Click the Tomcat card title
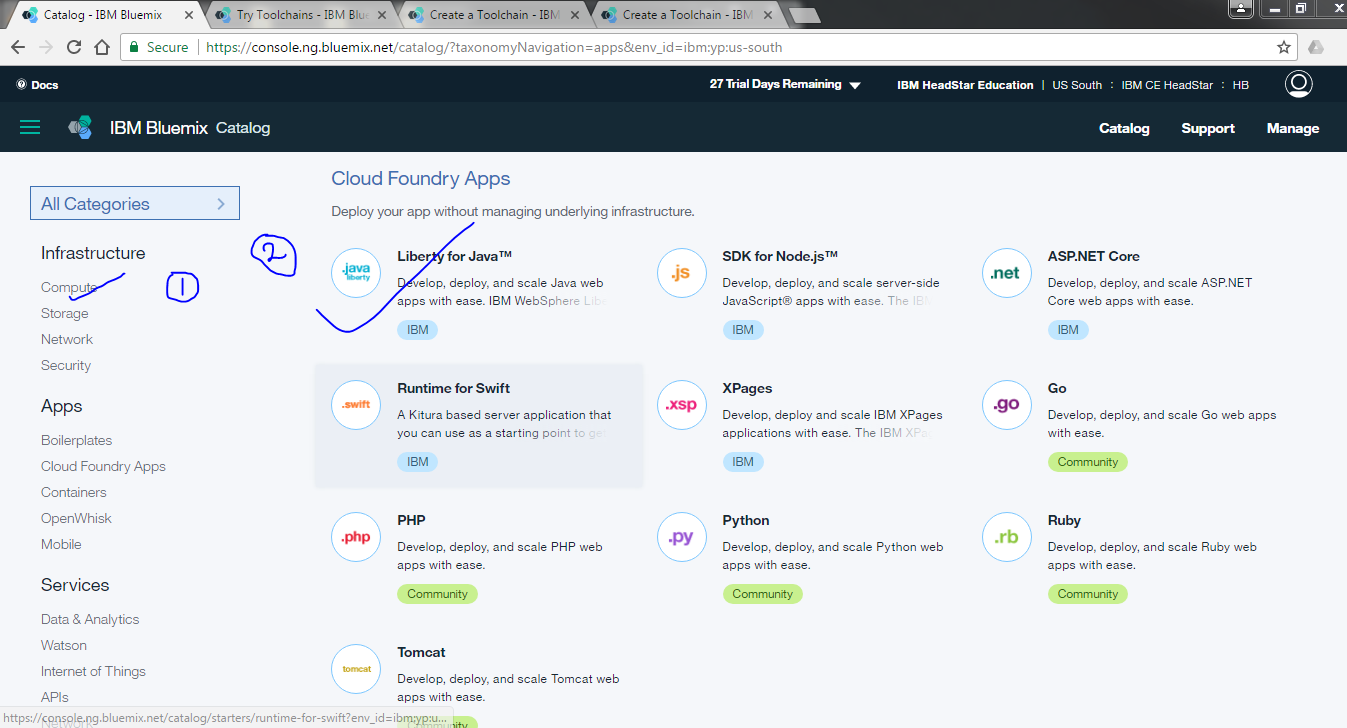Viewport: 1347px width, 728px height. pyautogui.click(x=421, y=652)
